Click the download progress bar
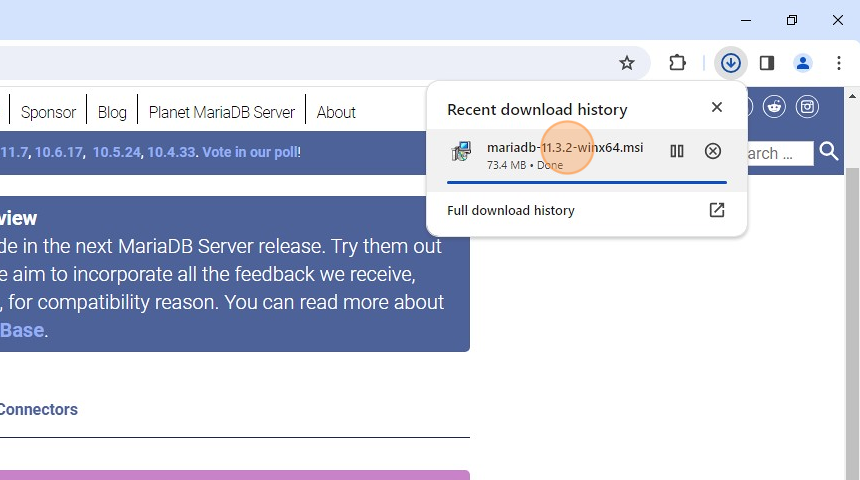 coord(587,182)
